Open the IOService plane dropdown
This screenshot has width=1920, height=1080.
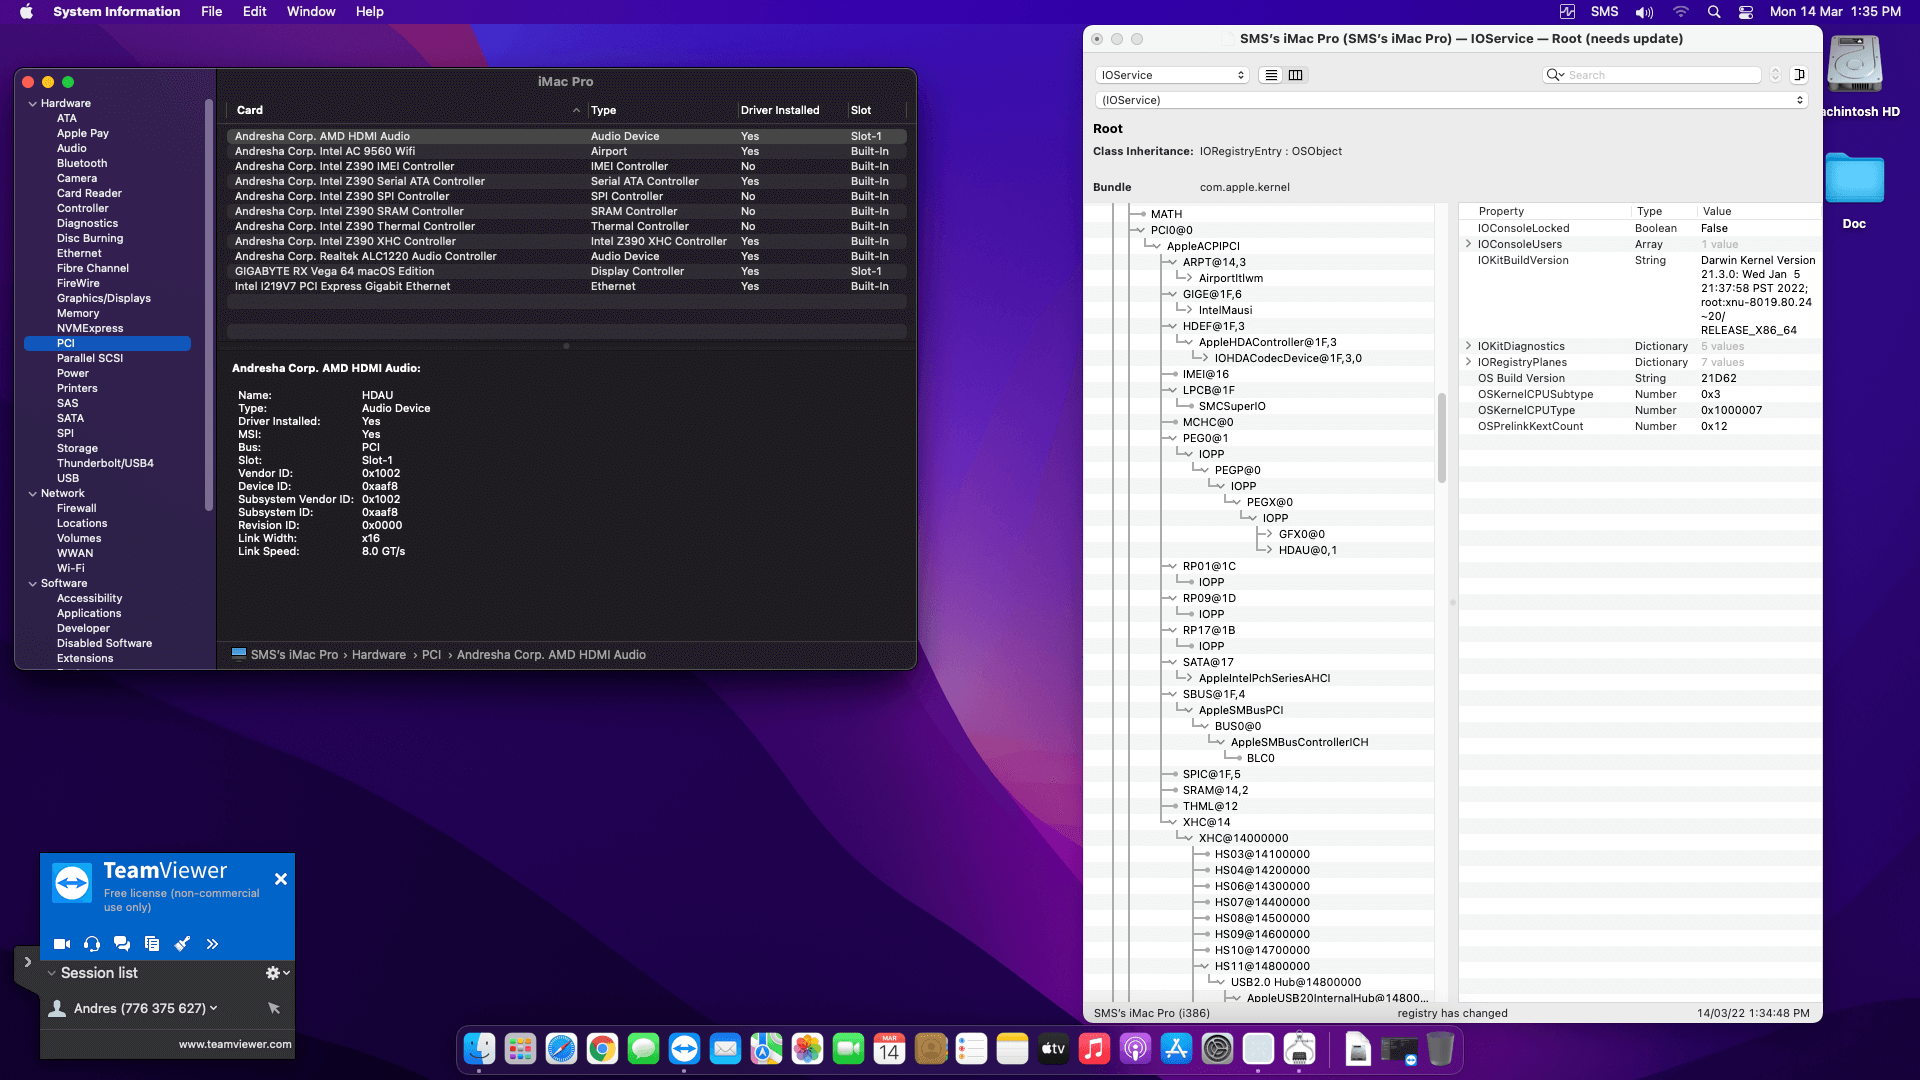pos(1173,75)
